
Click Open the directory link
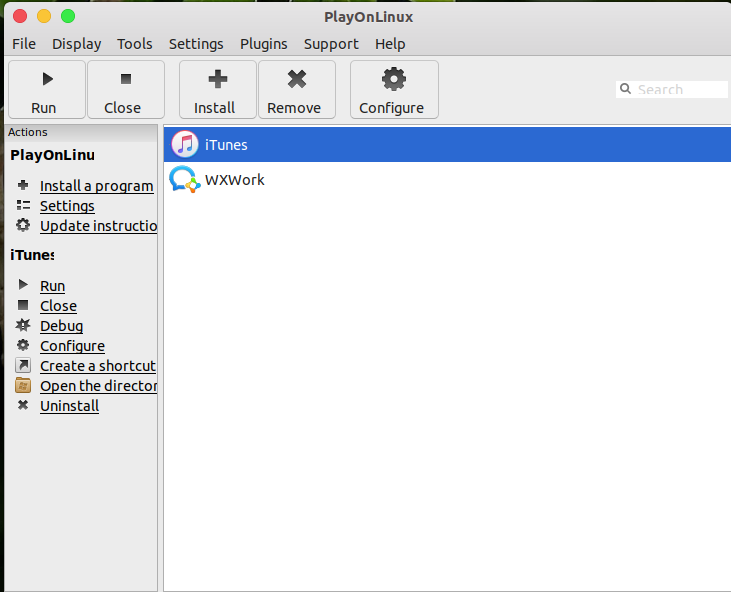98,386
